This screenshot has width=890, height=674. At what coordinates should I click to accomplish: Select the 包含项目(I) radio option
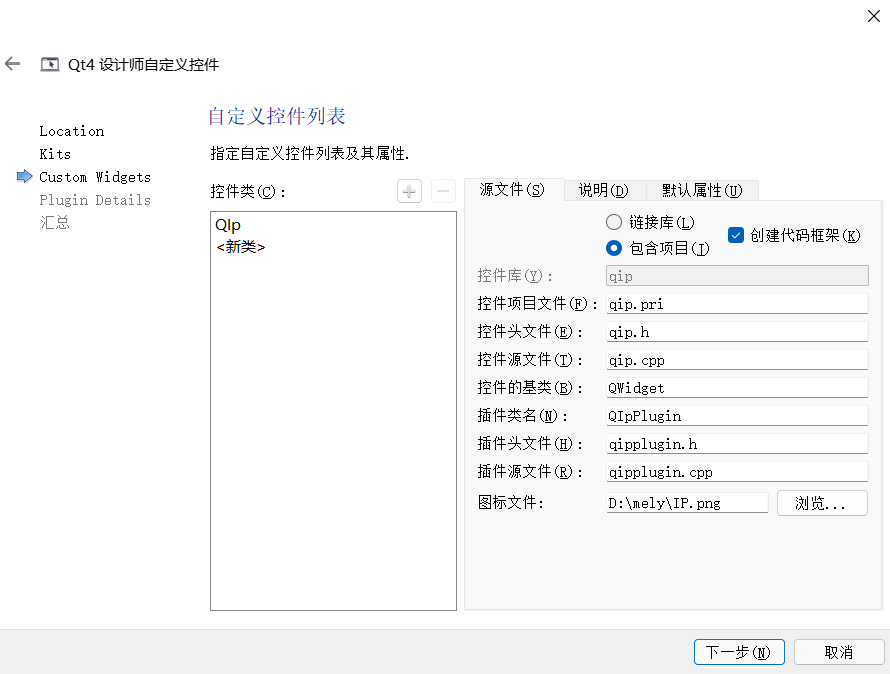coord(657,248)
